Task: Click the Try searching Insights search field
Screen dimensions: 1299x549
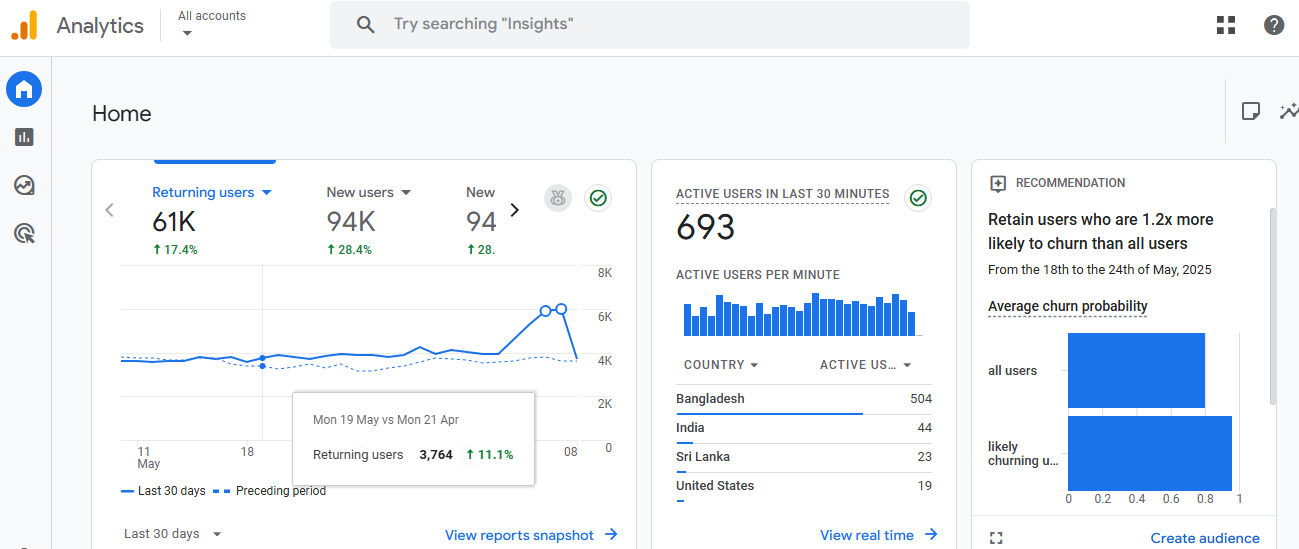Action: pos(650,24)
